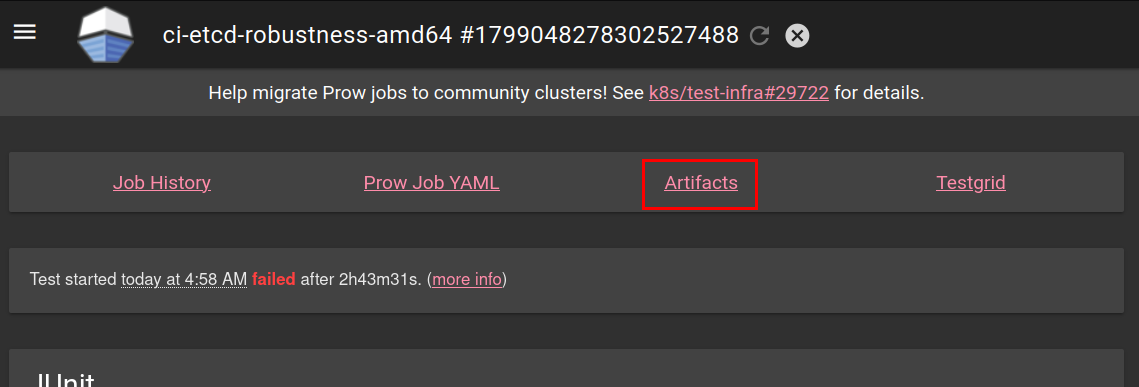Screen dimensions: 1139x387
Task: Expand the more info link
Action: [x=466, y=280]
